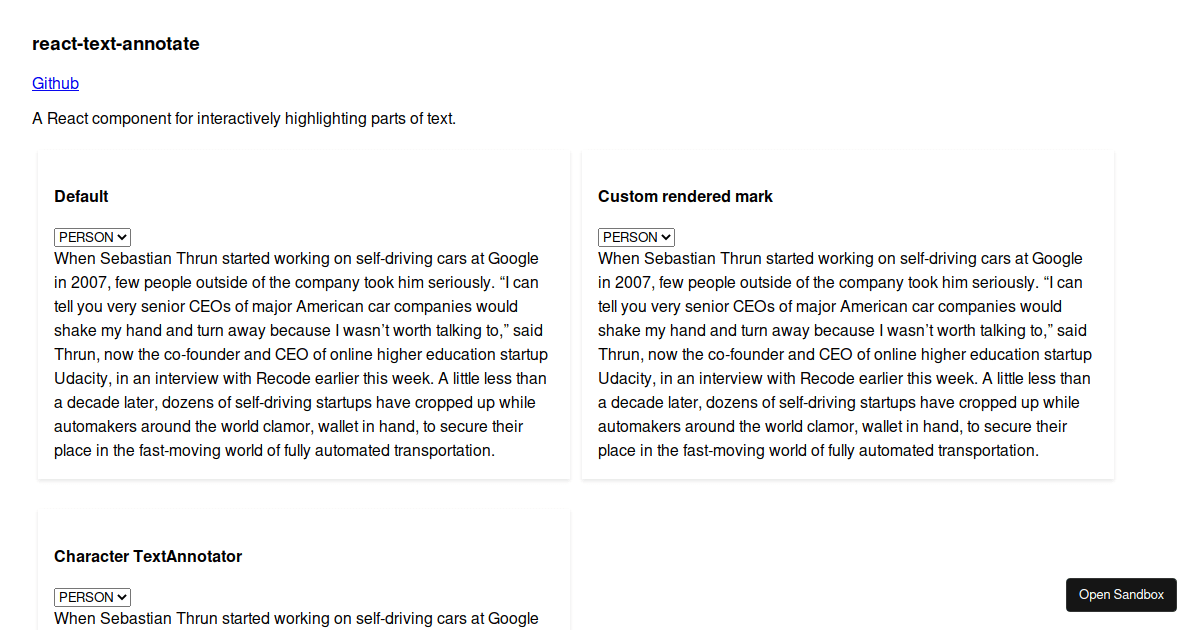Highlight Sebastian in Custom rendered mark panel
The height and width of the screenshot is (630, 1200).
coord(681,259)
